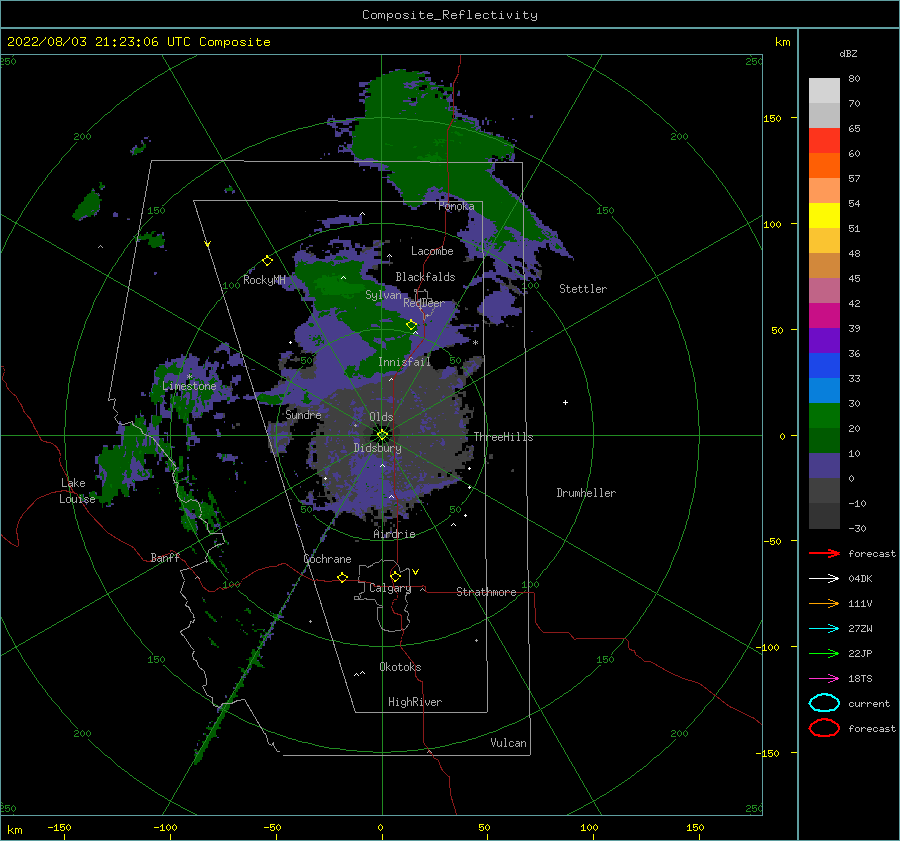The image size is (900, 841).
Task: Select the blue 36–33 dBZ swatch
Action: tap(824, 366)
